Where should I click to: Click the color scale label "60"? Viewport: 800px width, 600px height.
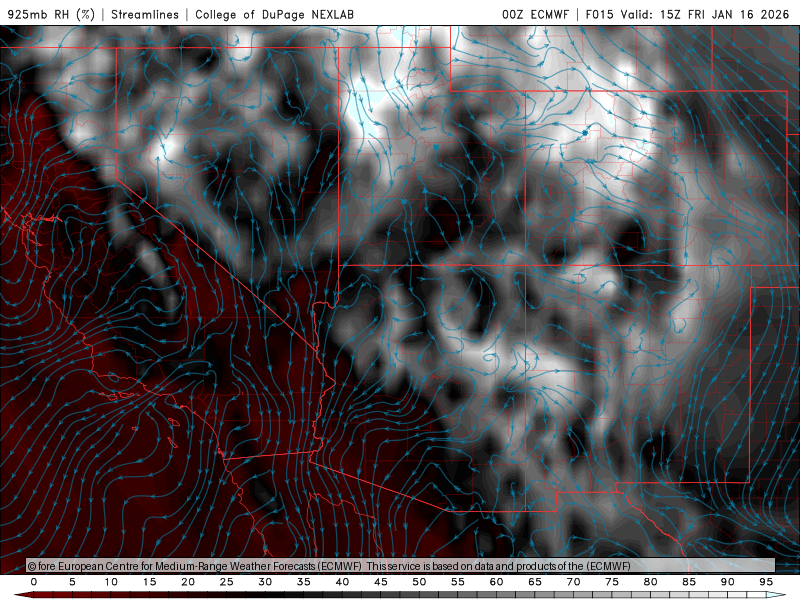496,582
